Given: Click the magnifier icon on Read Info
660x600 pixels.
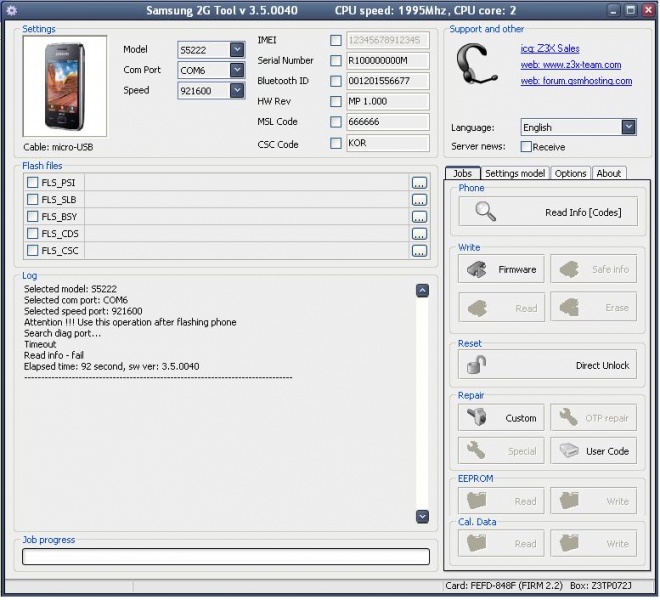Looking at the screenshot, I should pos(485,211).
